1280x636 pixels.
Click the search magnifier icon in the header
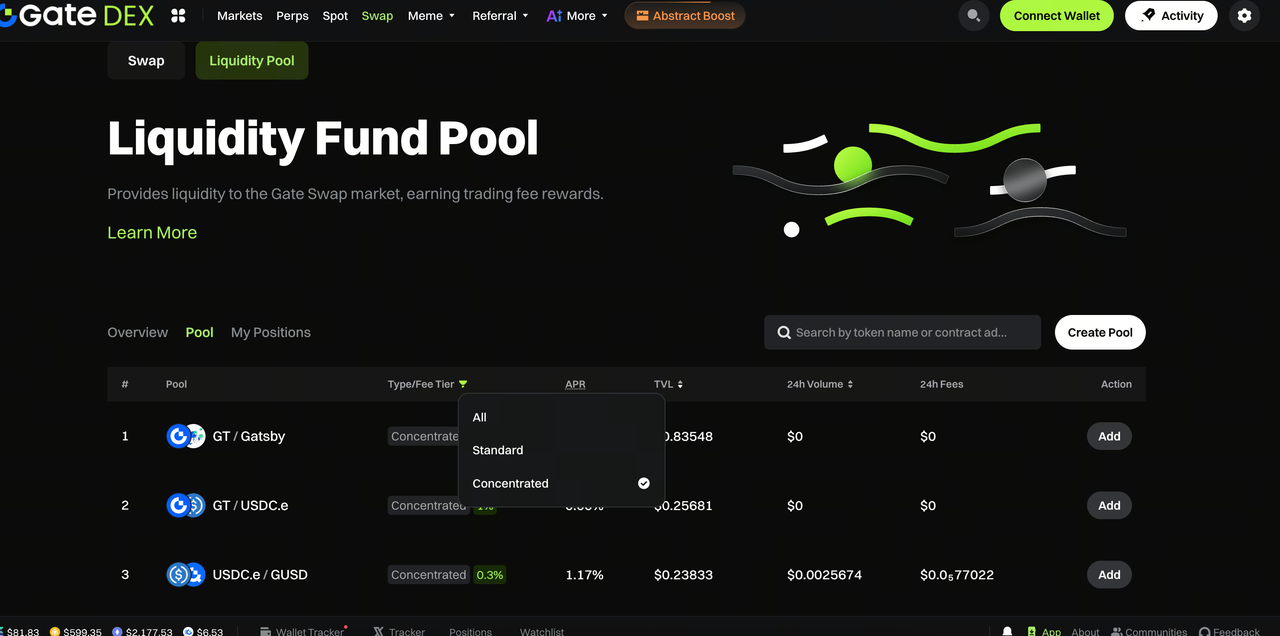(x=972, y=16)
